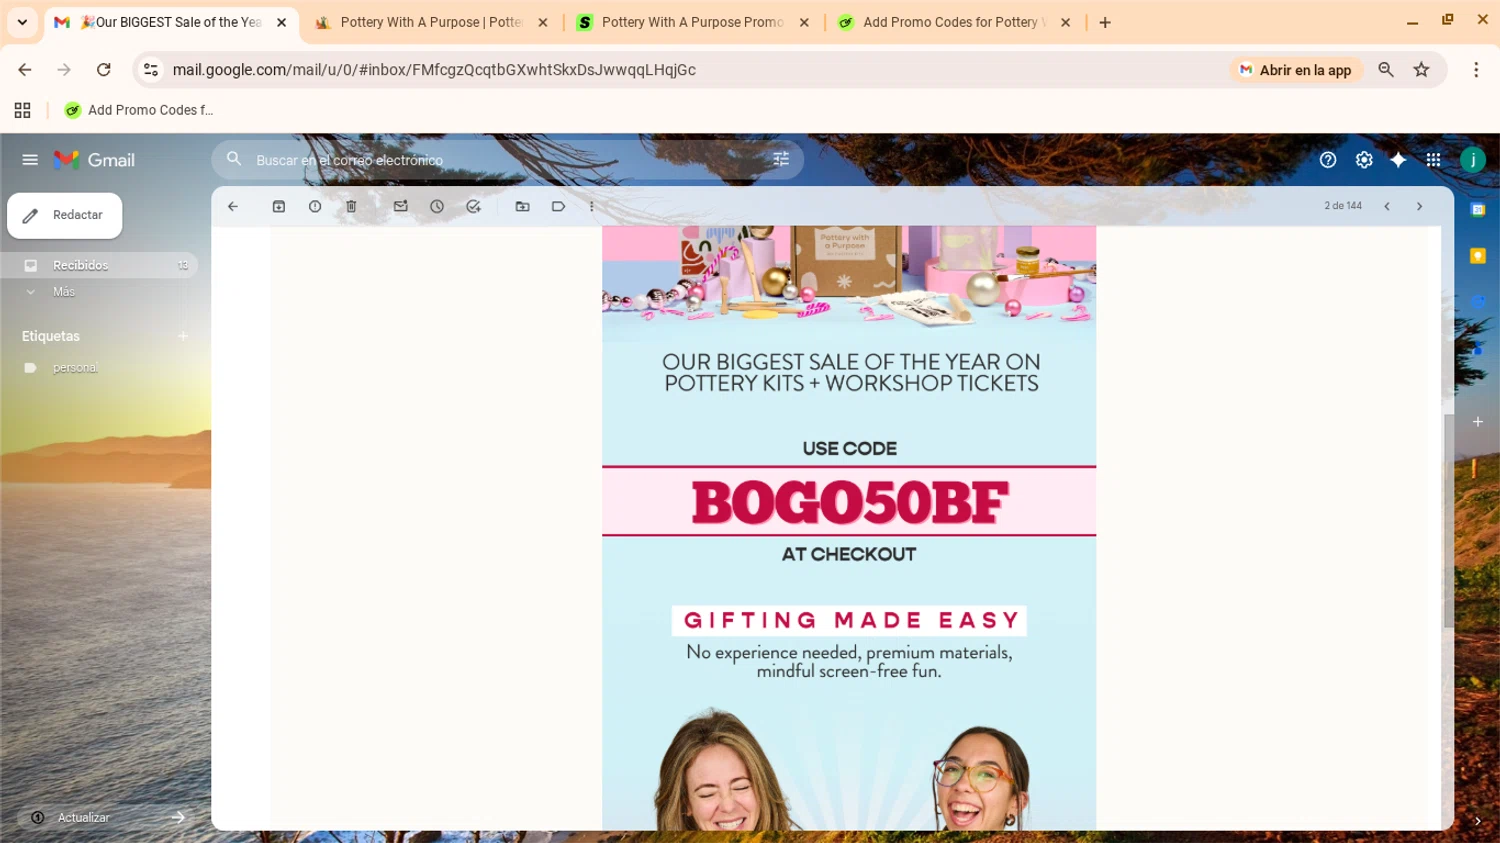The image size is (1500, 843).
Task: Open Google Calendar side panel icon
Action: (x=1478, y=210)
